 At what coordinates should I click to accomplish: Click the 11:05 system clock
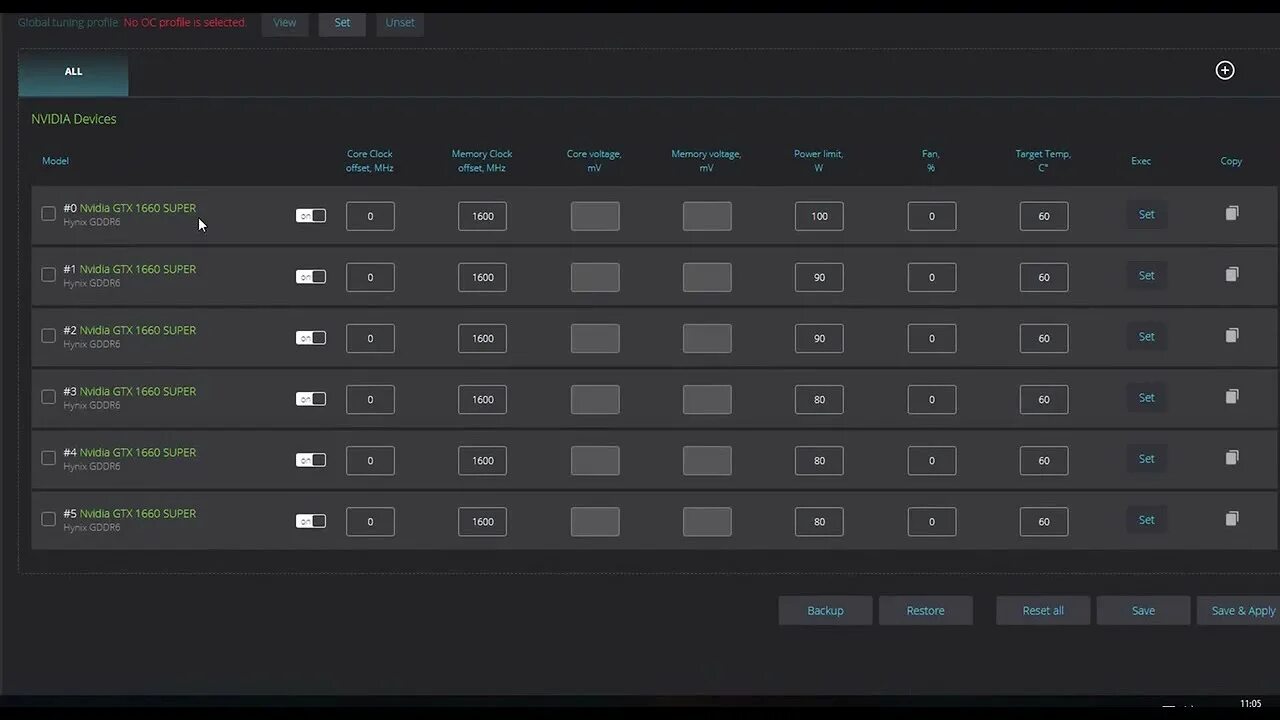[x=1251, y=704]
